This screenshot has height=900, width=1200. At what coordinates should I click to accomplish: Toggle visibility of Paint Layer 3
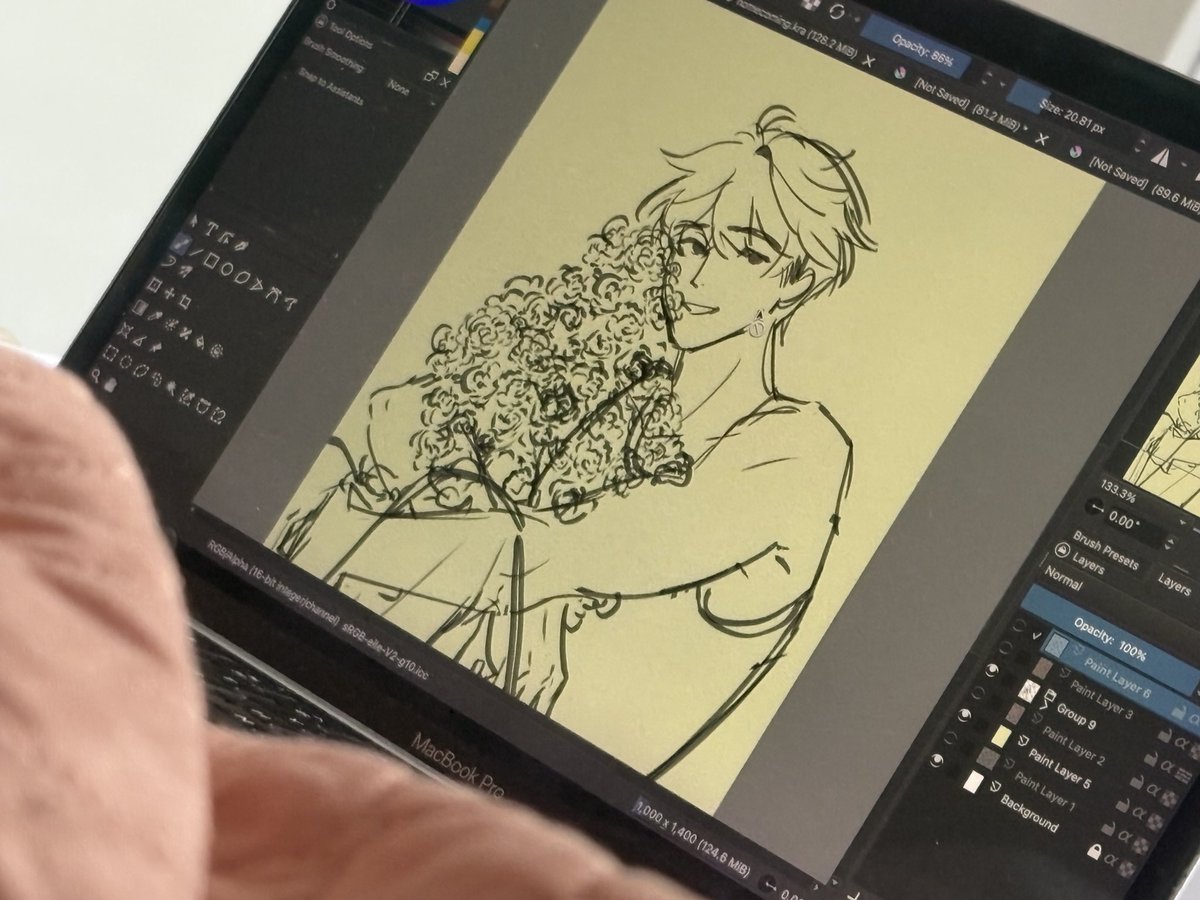(1005, 647)
